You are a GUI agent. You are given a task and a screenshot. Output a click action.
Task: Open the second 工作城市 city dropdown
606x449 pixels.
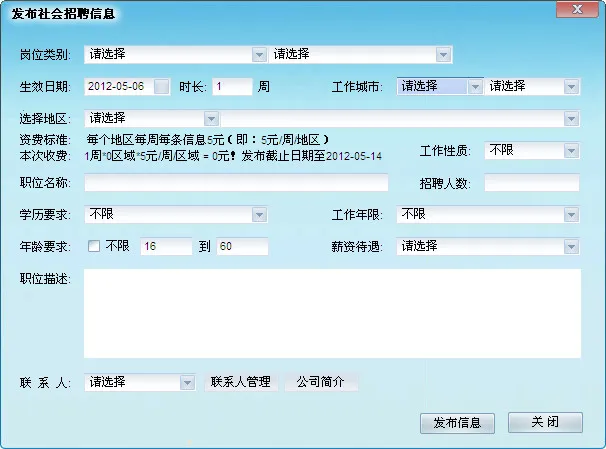(571, 87)
